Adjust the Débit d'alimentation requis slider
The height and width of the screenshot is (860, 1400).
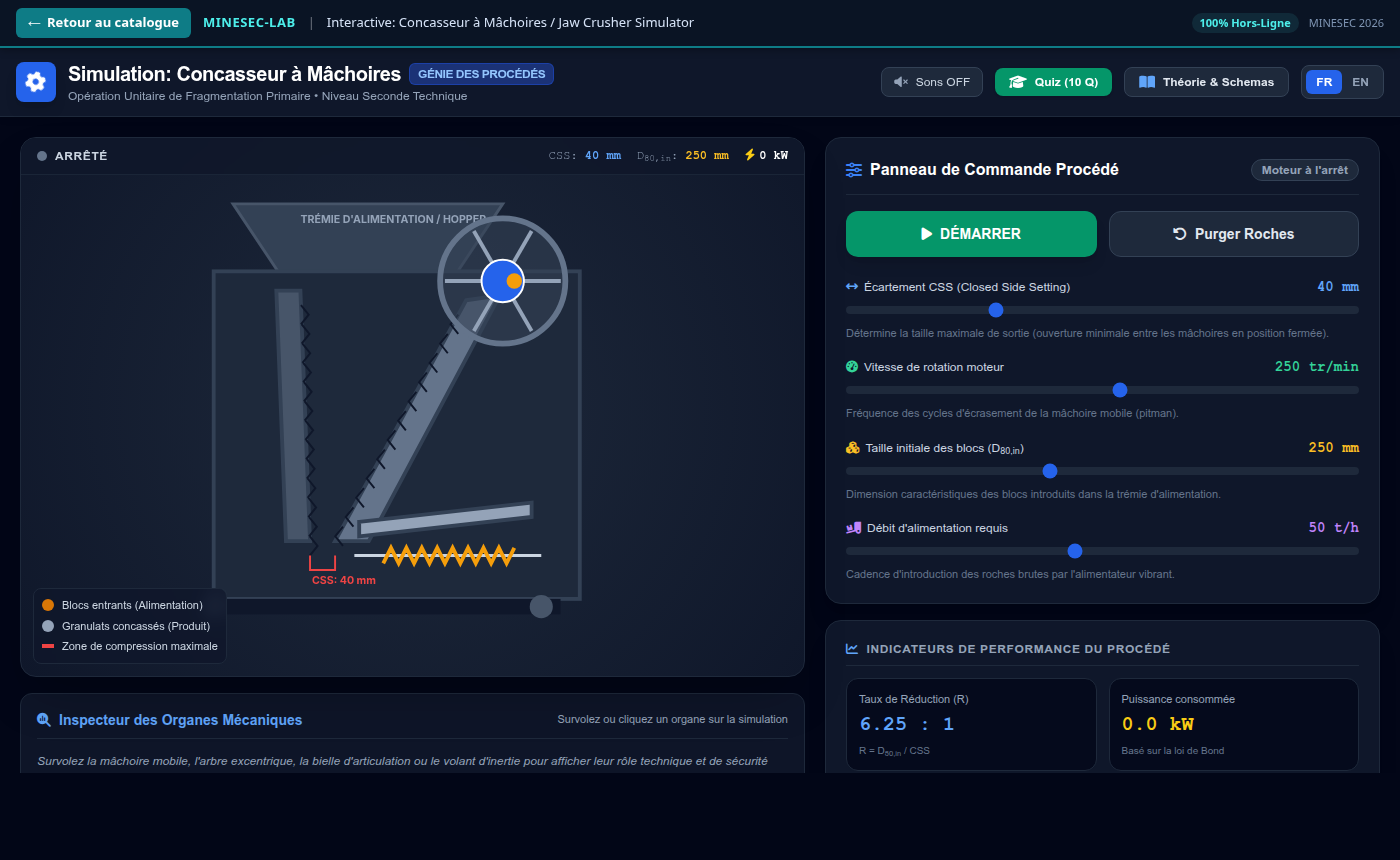tap(1102, 551)
